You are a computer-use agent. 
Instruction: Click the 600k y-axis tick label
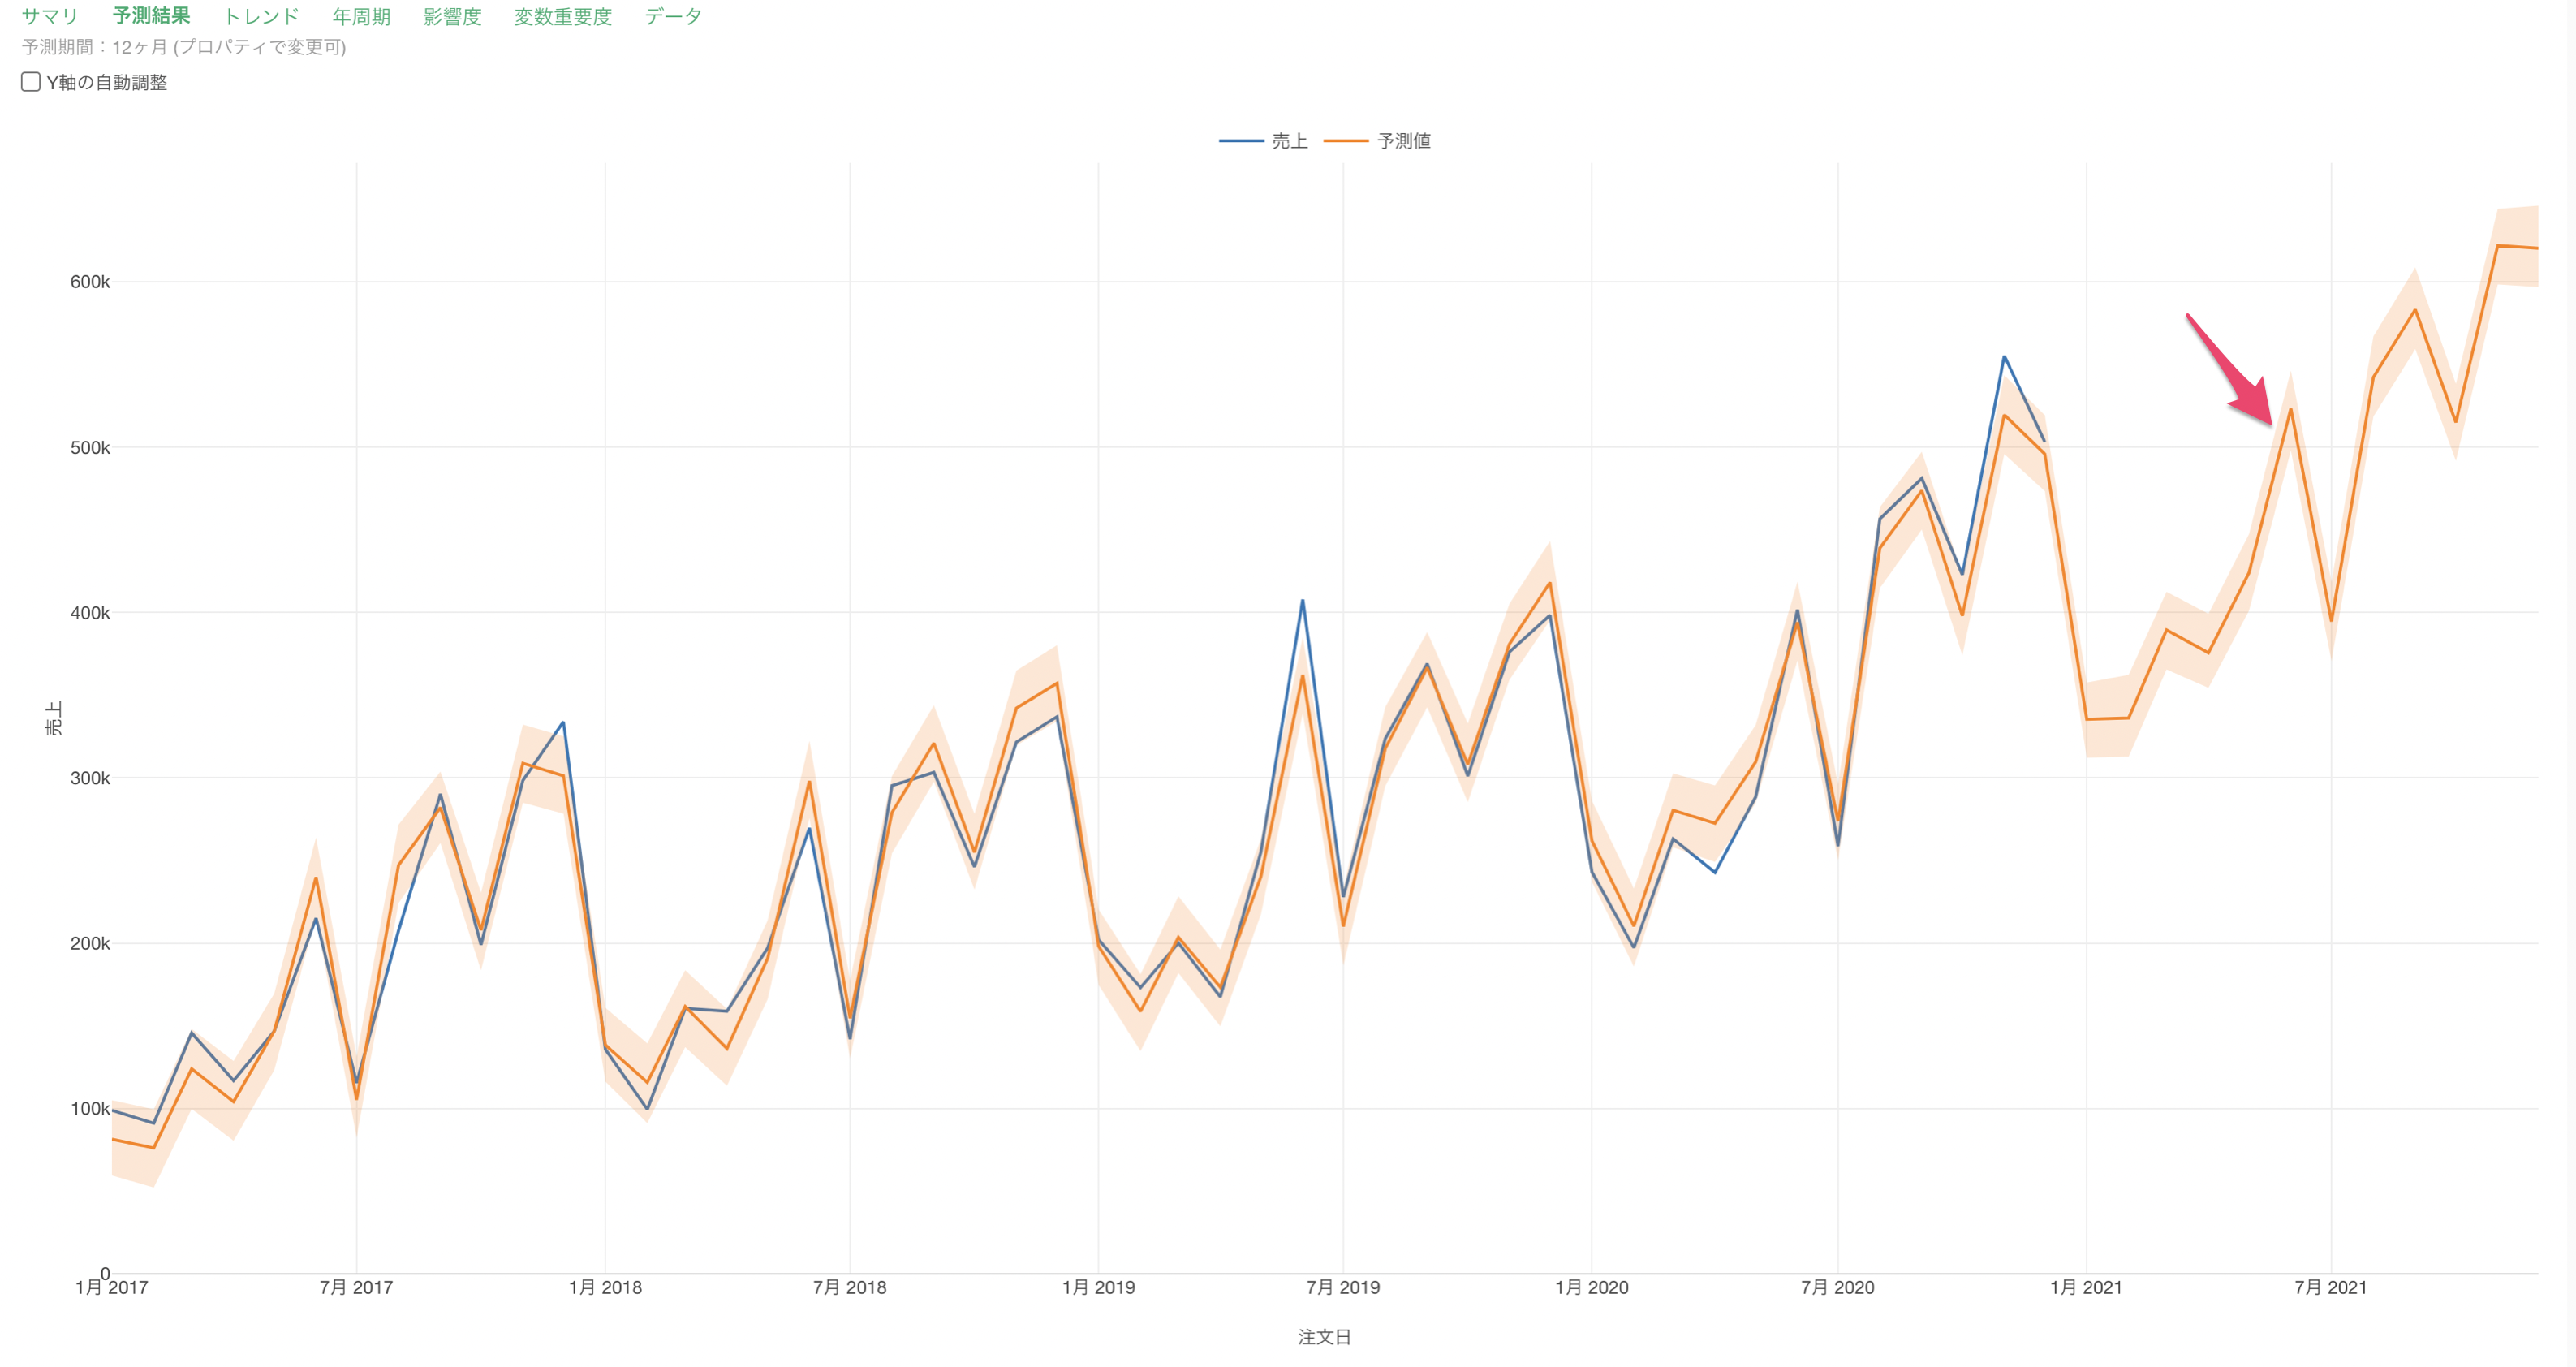pyautogui.click(x=89, y=282)
